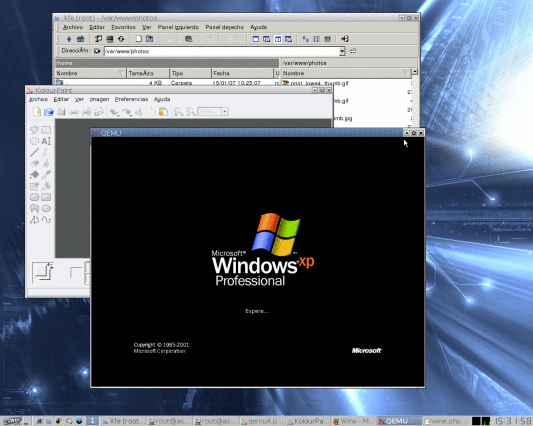533x426 pixels.
Task: Click the go button beside Dirección field
Action: pos(353,51)
